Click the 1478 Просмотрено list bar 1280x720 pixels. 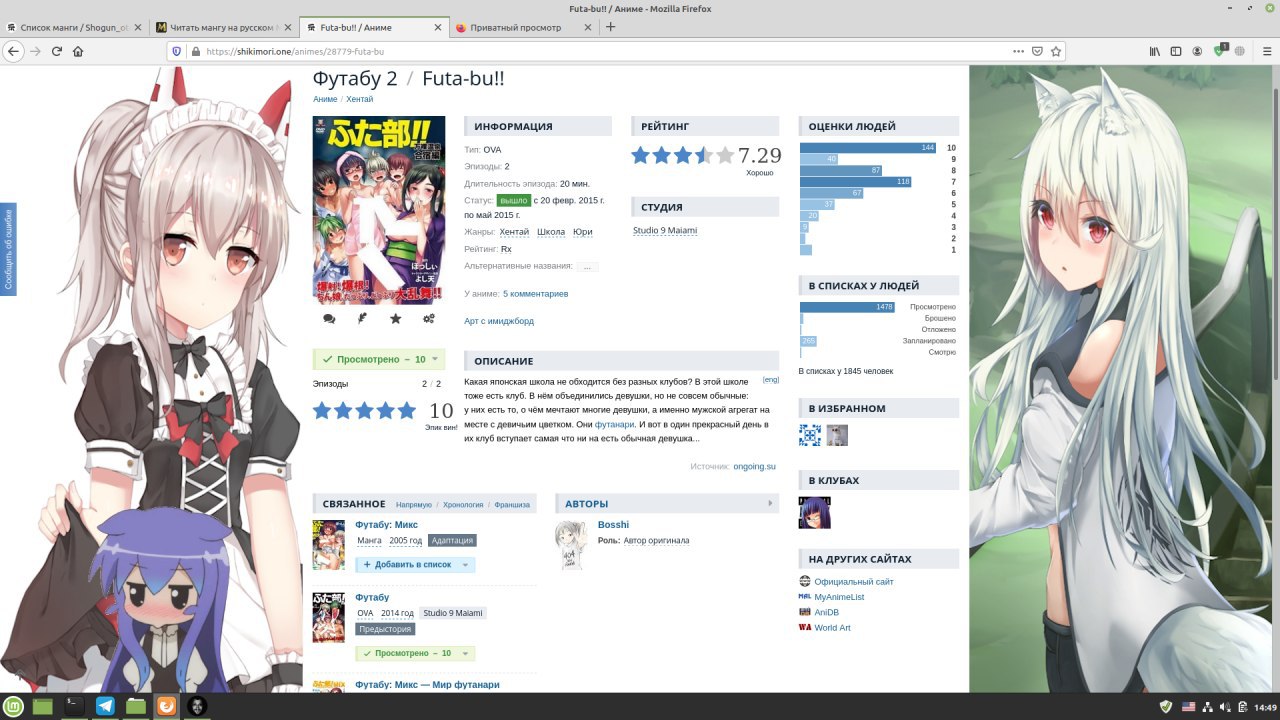tap(847, 307)
